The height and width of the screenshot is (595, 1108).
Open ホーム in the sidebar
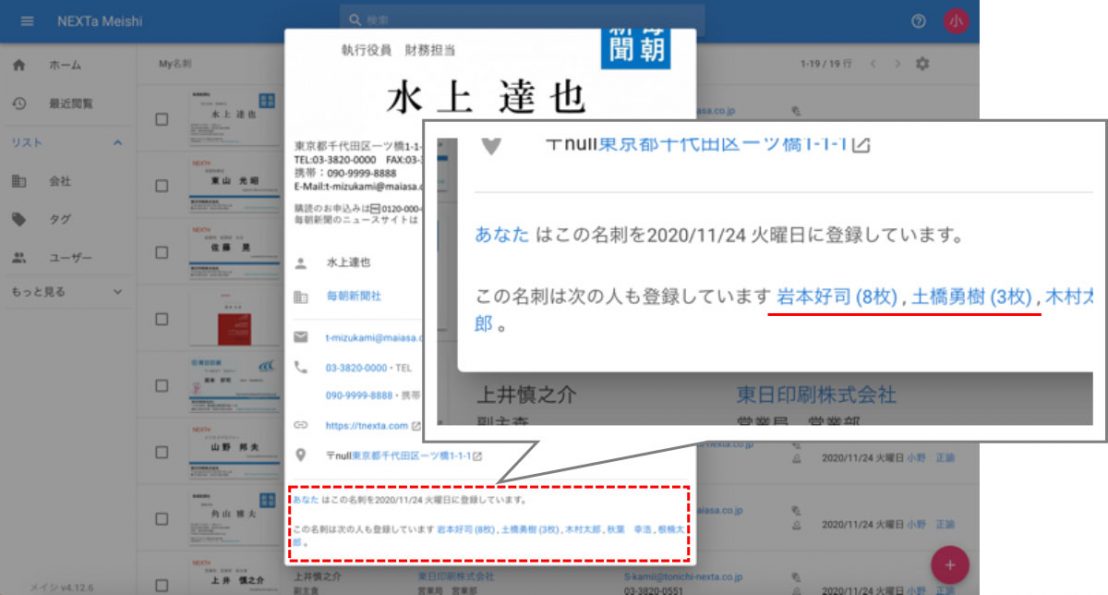pyautogui.click(x=65, y=65)
